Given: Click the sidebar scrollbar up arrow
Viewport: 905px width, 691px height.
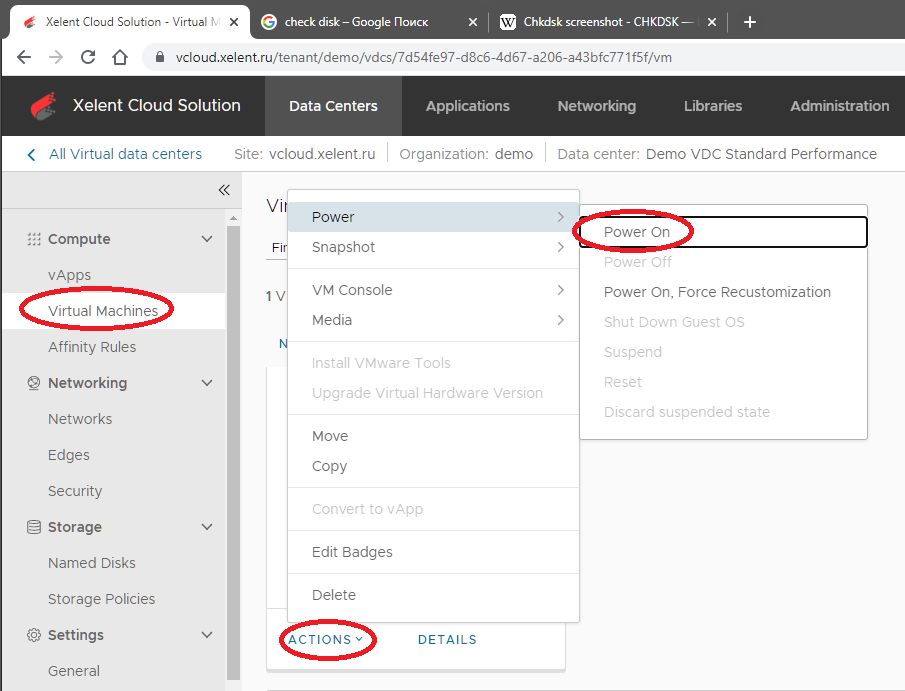Looking at the screenshot, I should click(x=233, y=218).
